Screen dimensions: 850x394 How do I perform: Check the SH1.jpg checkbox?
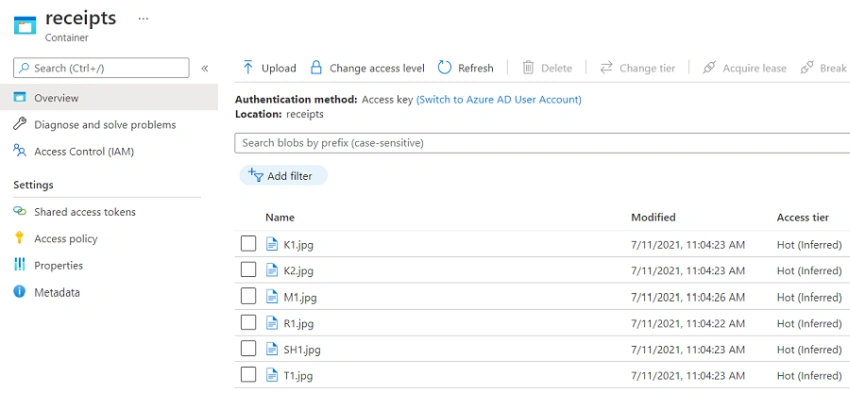[x=248, y=348]
